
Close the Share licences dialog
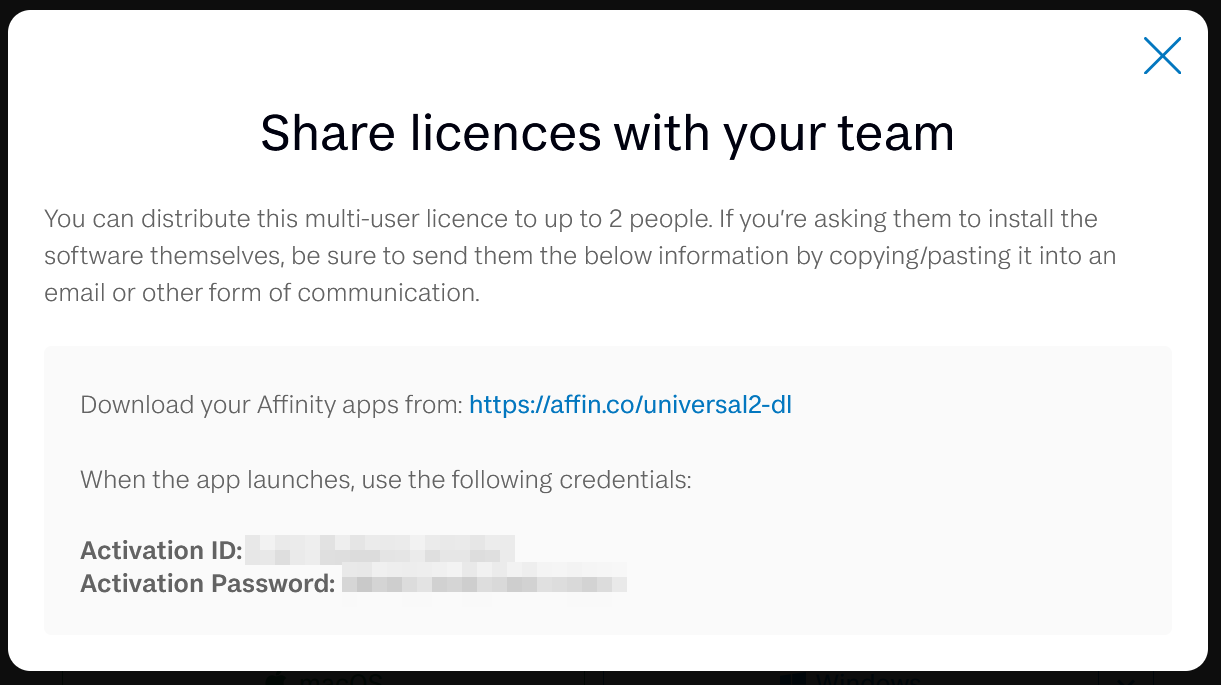(x=1162, y=56)
